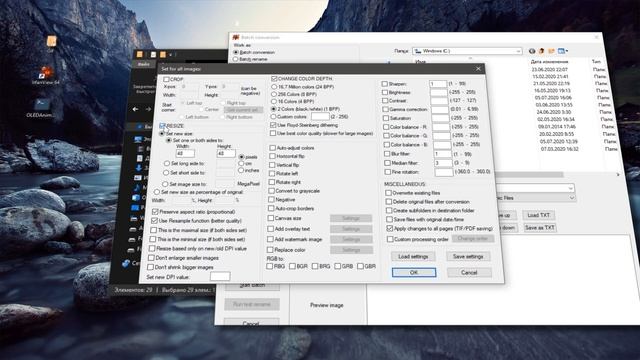Select 16.7 Million colors (24 BPP)
The width and height of the screenshot is (640, 360).
[274, 87]
